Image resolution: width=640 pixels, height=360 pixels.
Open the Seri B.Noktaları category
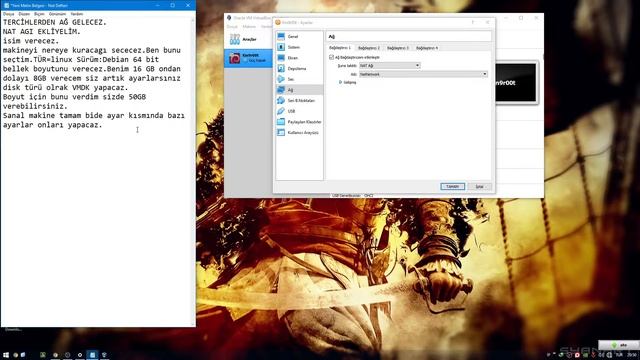(x=299, y=100)
